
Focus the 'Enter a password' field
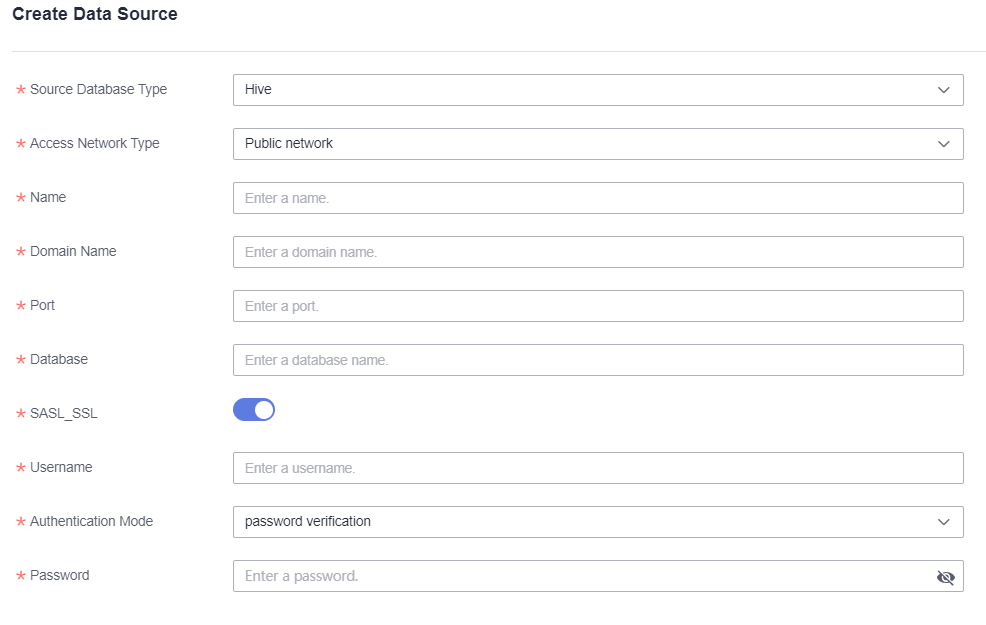point(580,576)
